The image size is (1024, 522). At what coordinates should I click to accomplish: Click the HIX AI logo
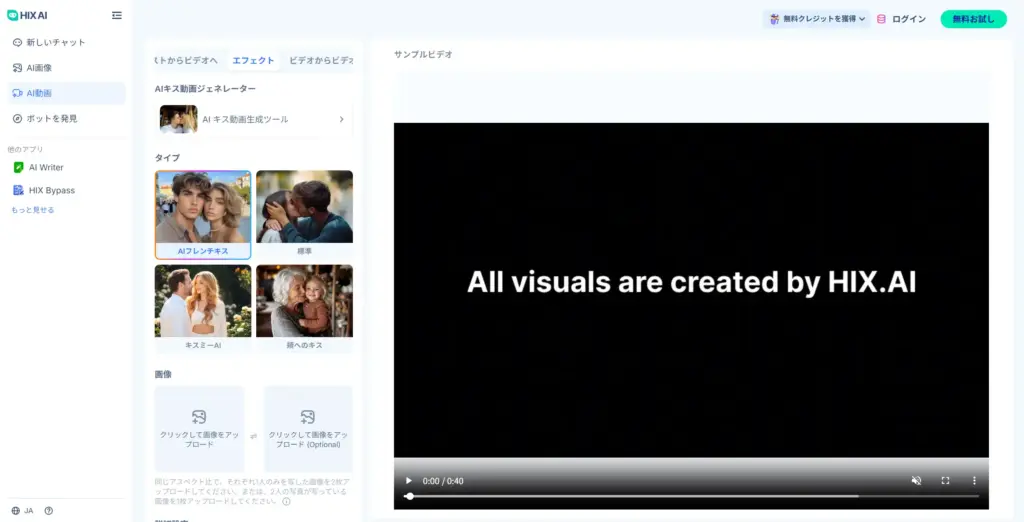click(x=27, y=15)
